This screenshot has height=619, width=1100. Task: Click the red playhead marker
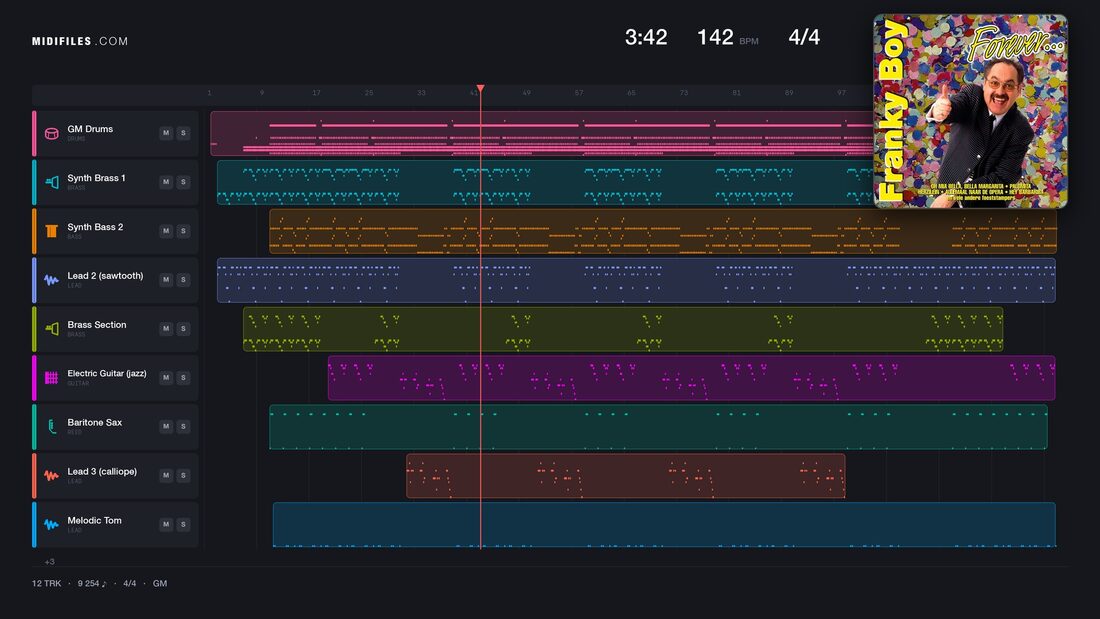481,88
